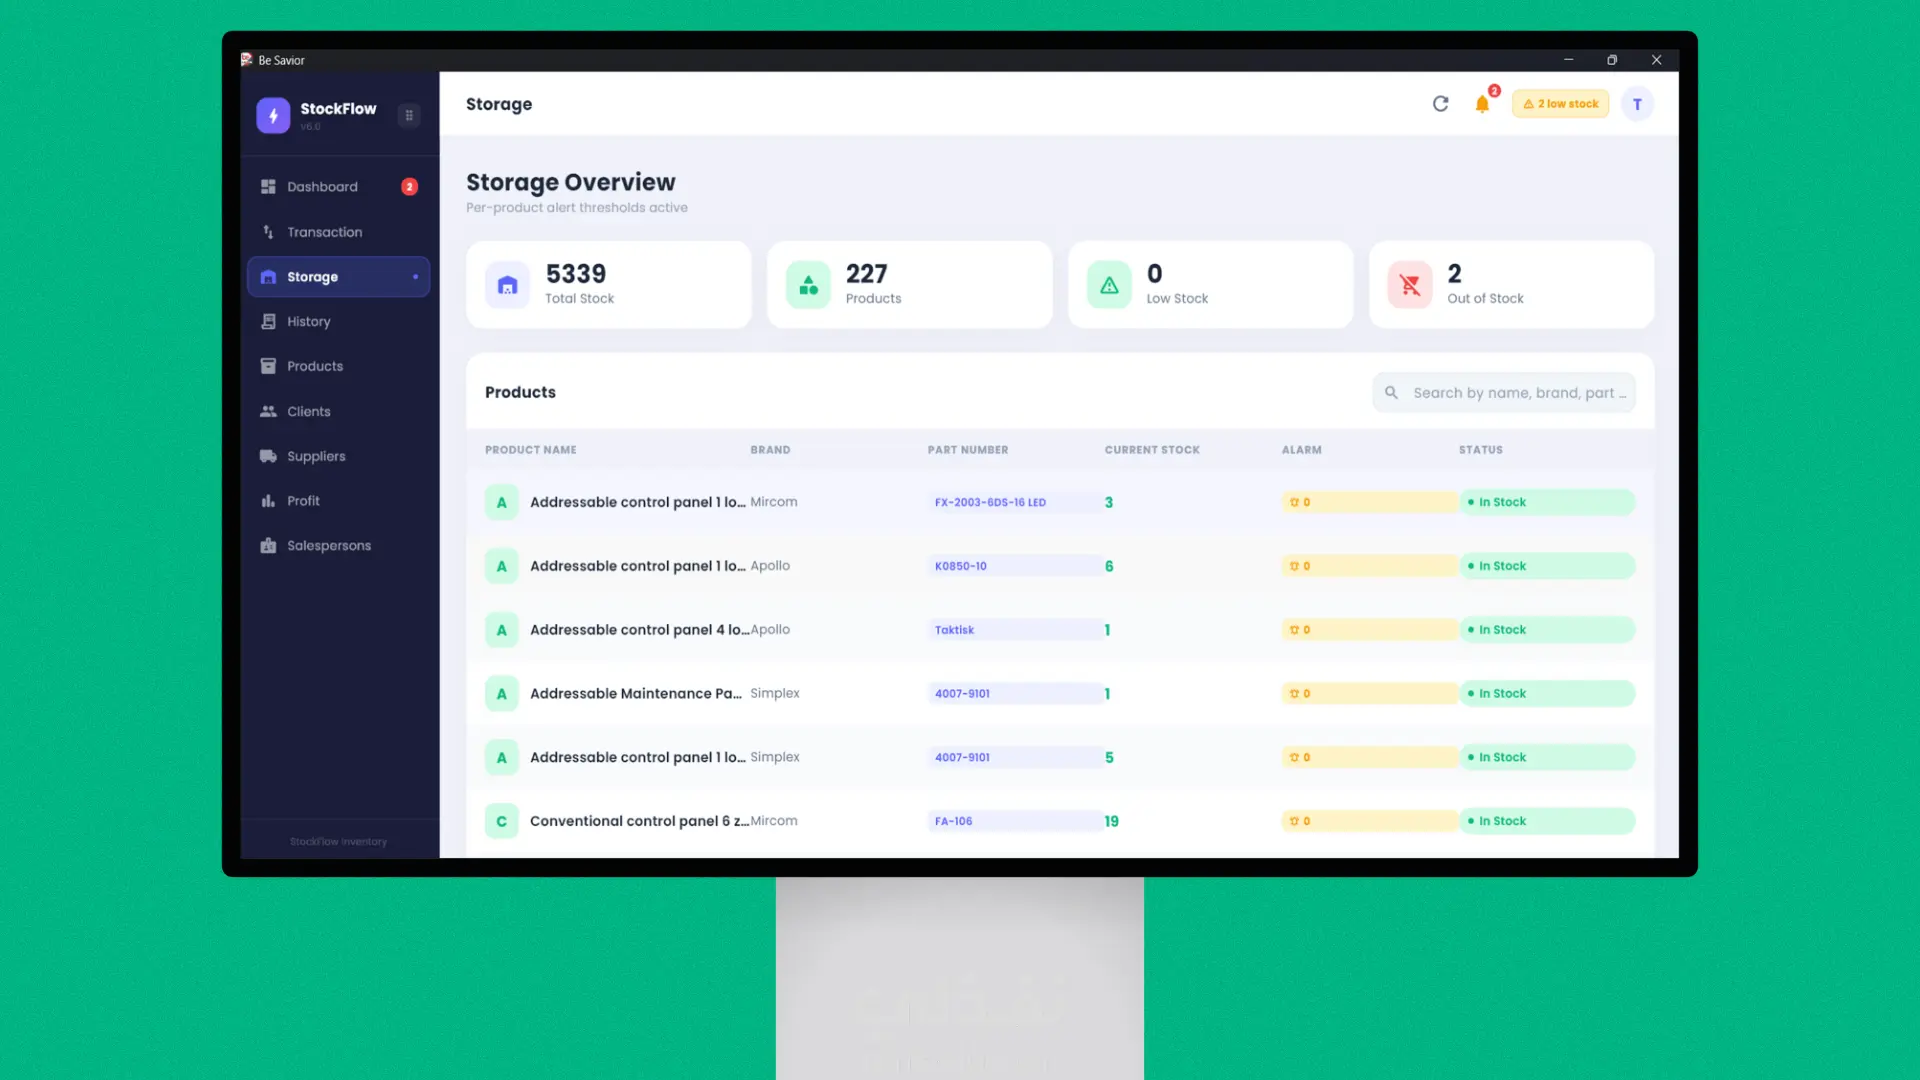Click the refresh icon in header
Image resolution: width=1920 pixels, height=1080 pixels.
(1440, 104)
